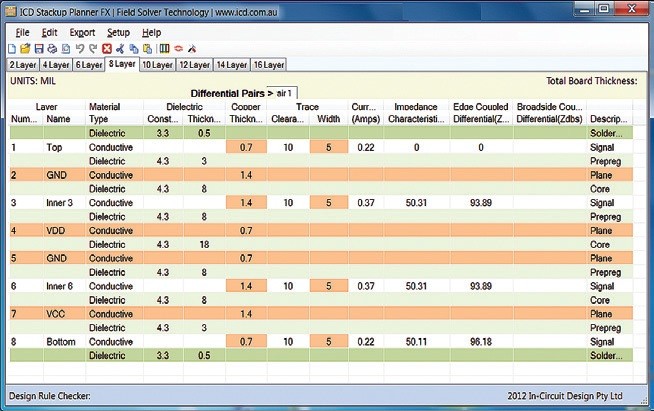The height and width of the screenshot is (411, 654).
Task: Select the 16 Layer tab
Action: pyautogui.click(x=269, y=65)
